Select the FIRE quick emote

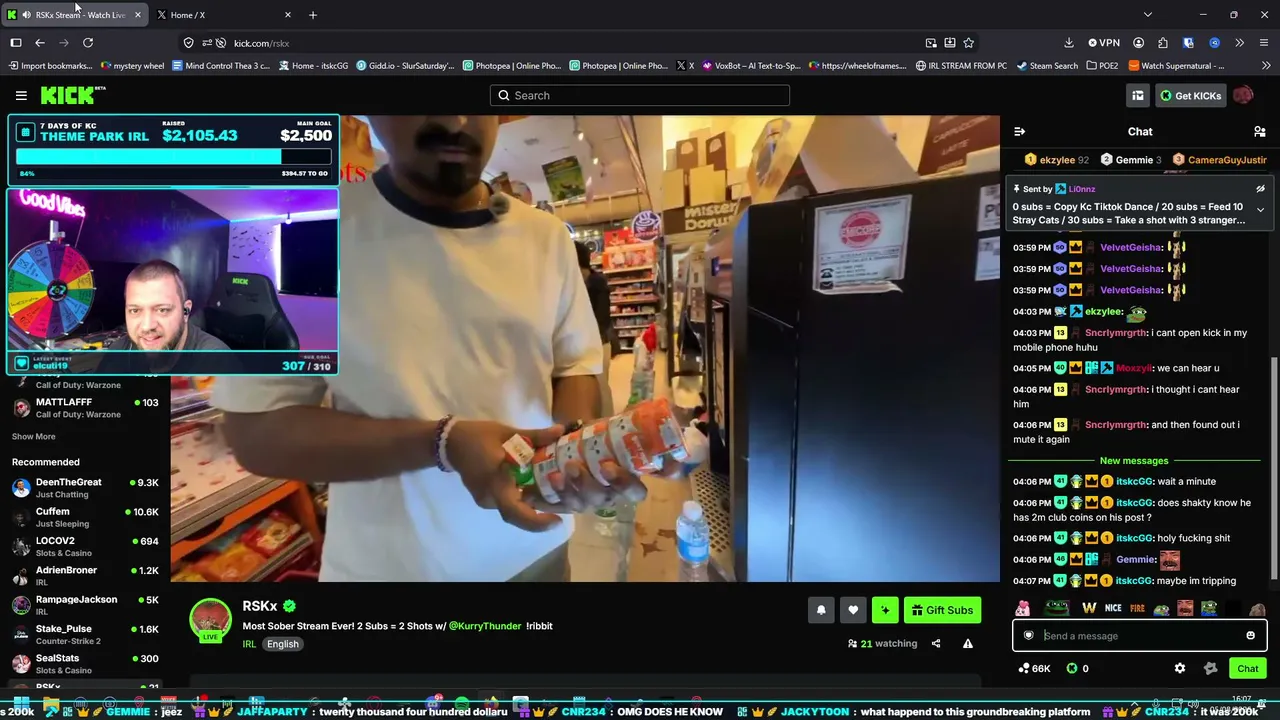pyautogui.click(x=1137, y=608)
